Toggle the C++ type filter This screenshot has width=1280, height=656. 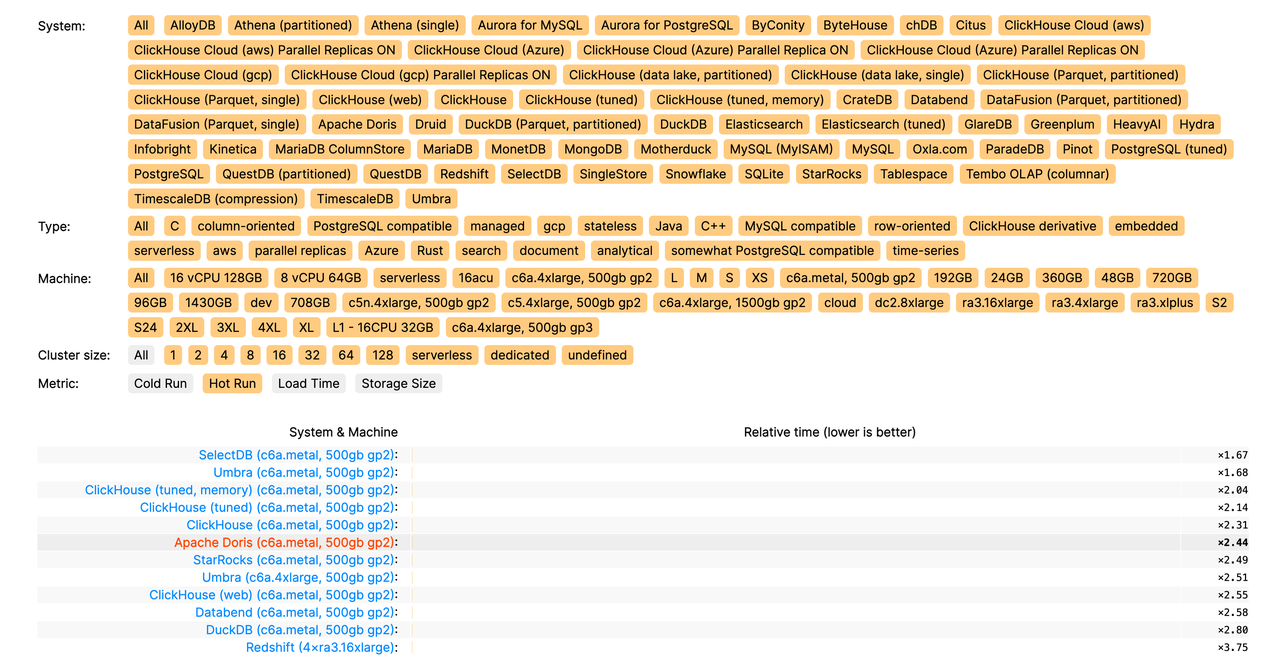(x=713, y=226)
